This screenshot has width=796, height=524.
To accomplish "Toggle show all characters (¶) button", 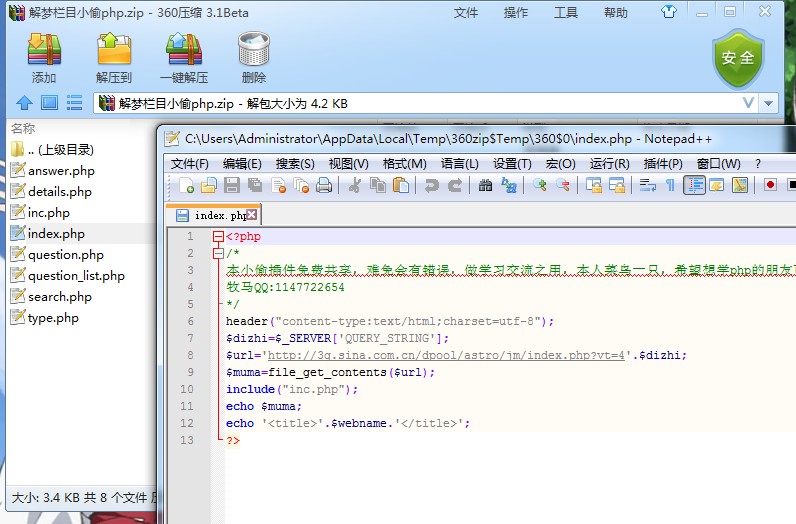I will coord(670,185).
